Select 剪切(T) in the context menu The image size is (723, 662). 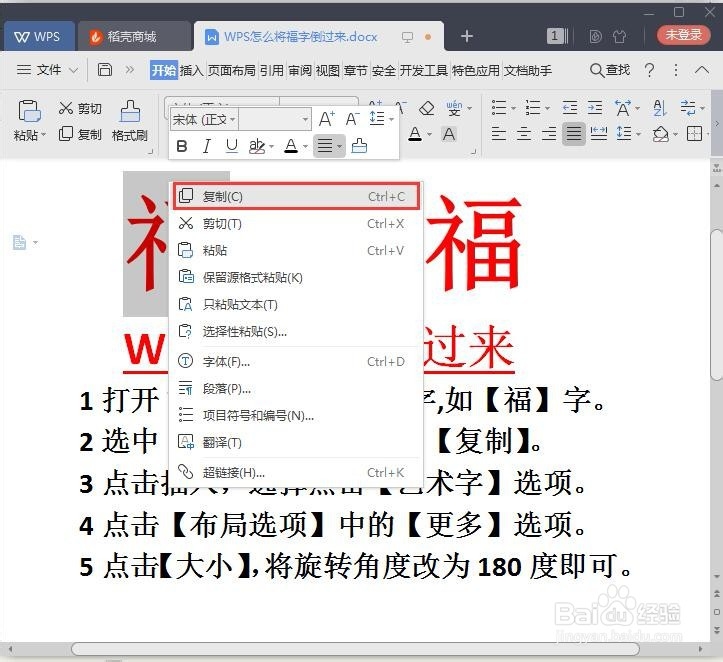click(296, 224)
